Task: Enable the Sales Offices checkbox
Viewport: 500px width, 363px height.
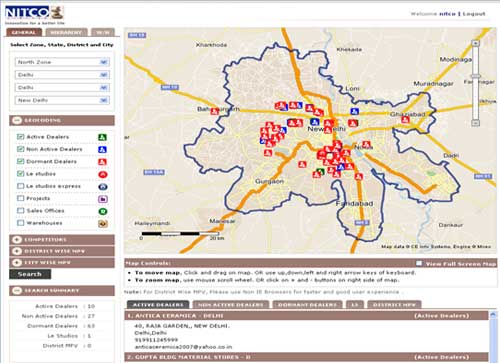Action: (21, 210)
